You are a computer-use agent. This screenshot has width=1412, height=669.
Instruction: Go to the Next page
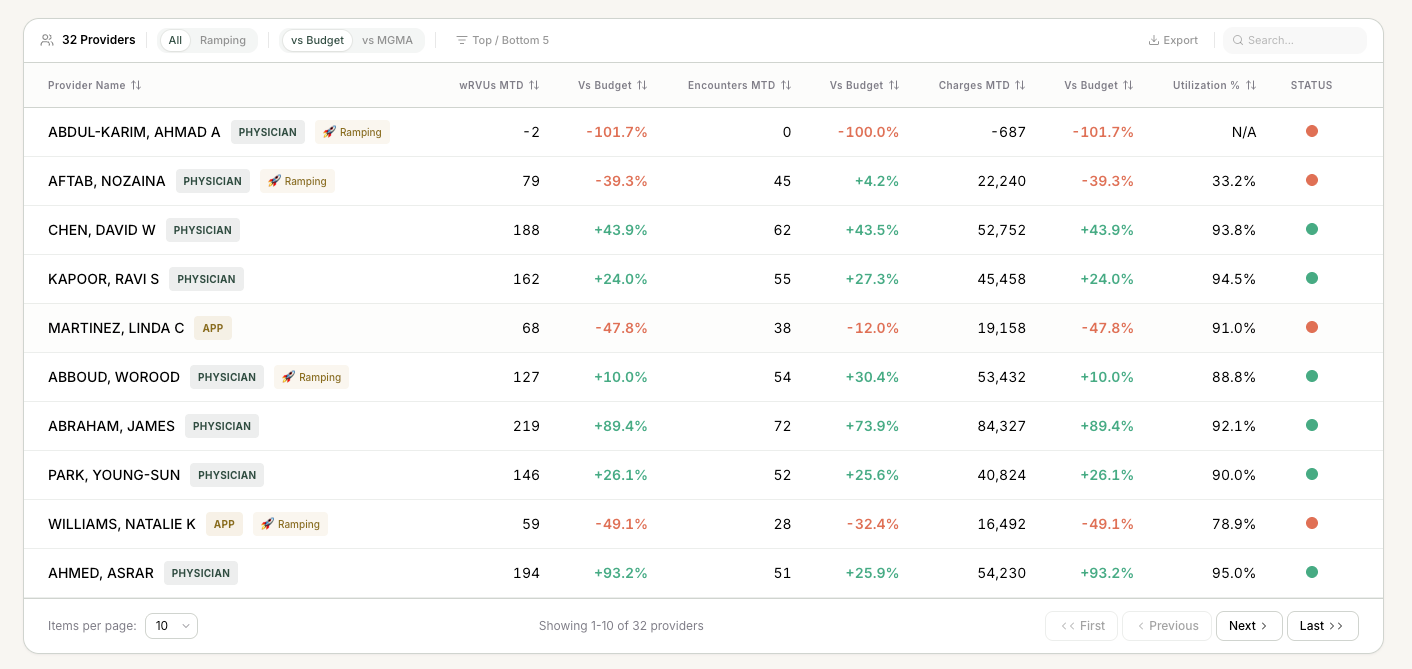pyautogui.click(x=1249, y=626)
